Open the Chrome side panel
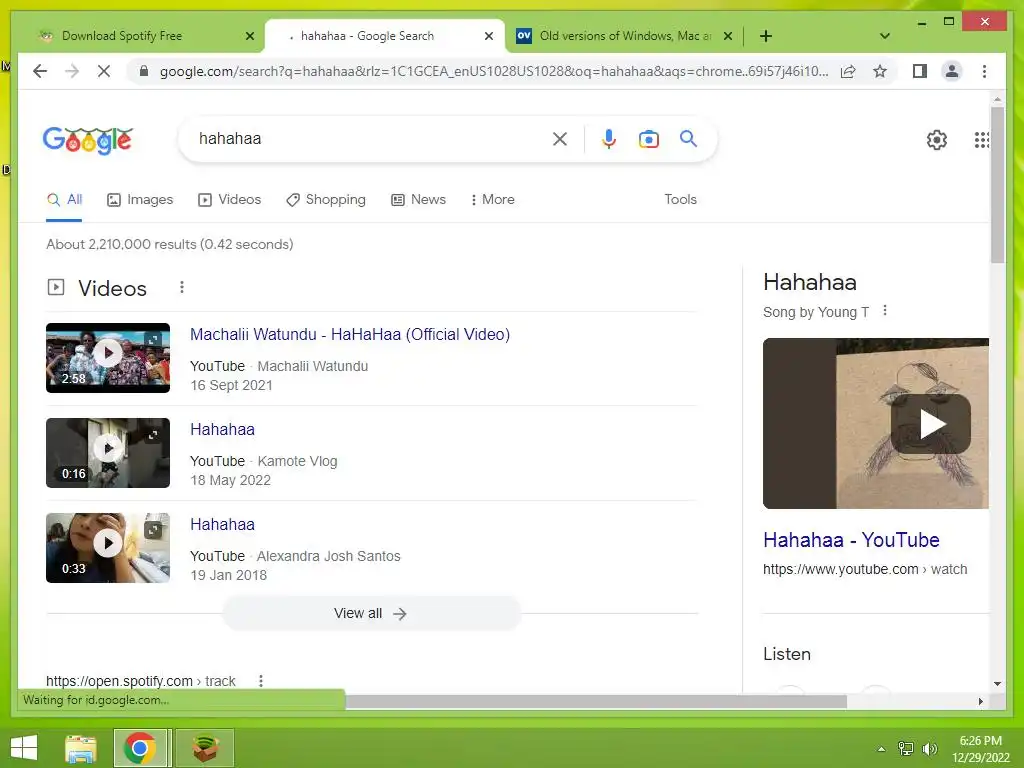 (920, 71)
